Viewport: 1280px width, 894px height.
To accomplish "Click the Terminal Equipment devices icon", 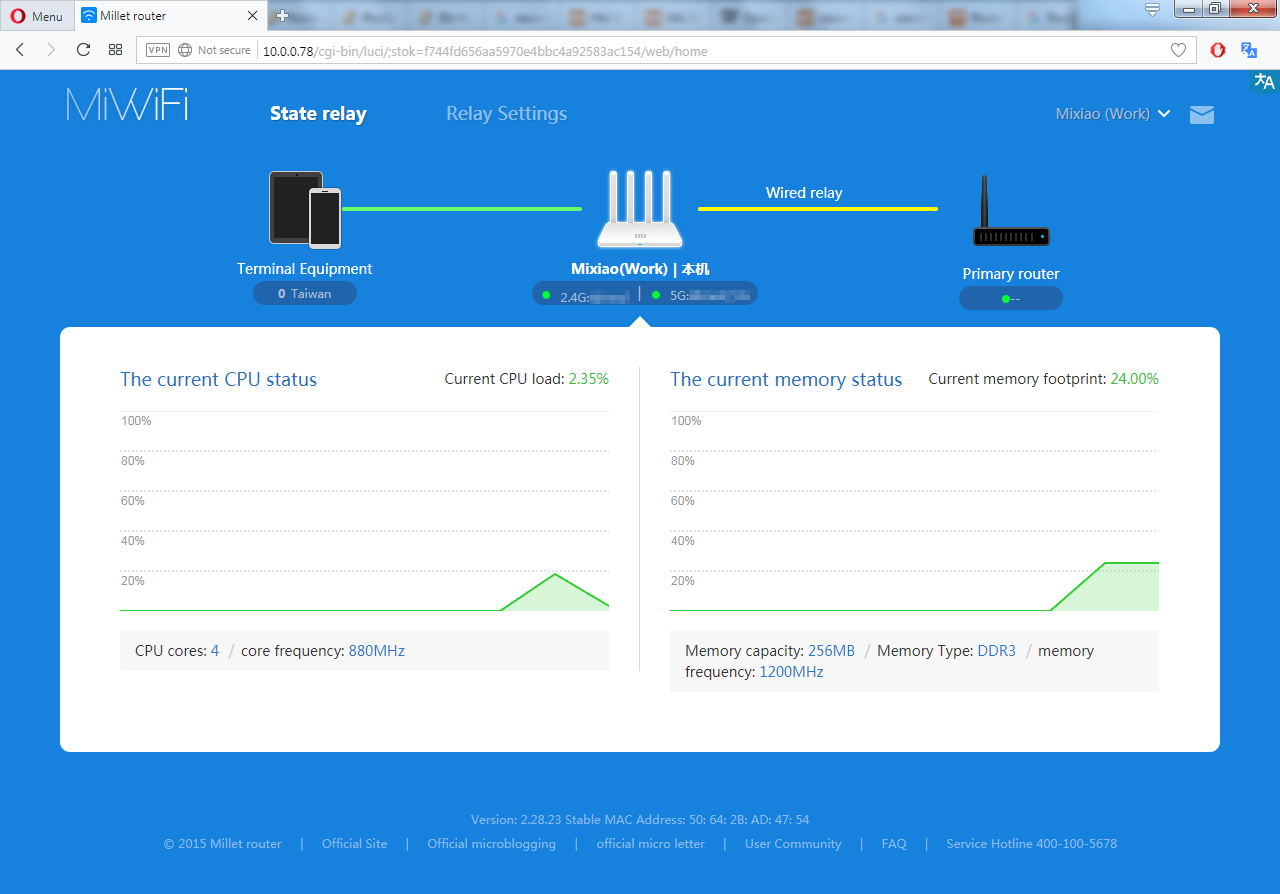I will [x=305, y=209].
